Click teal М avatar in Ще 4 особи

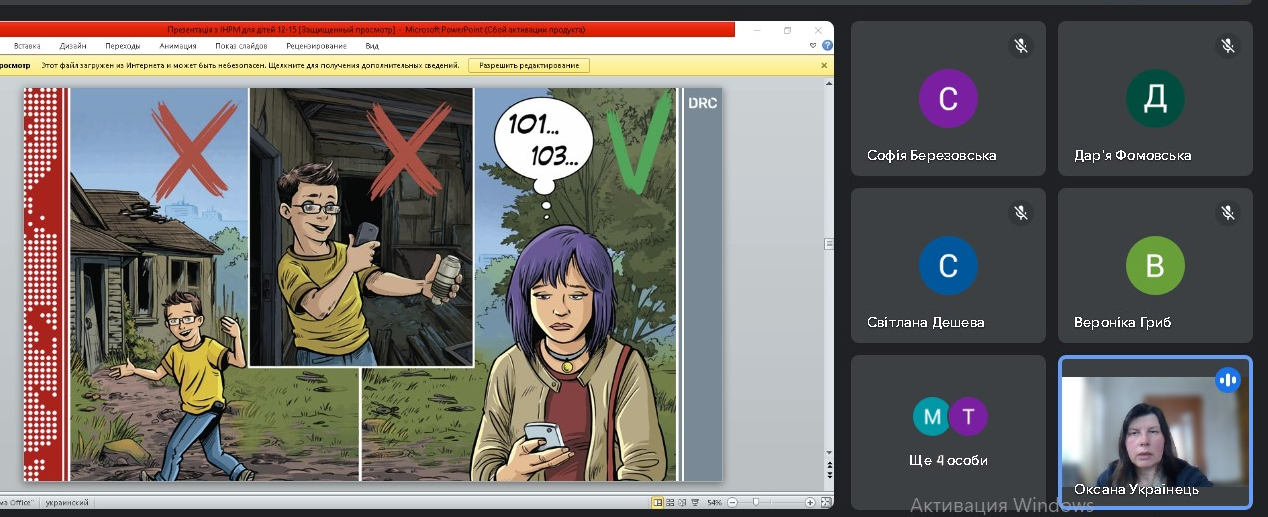tap(932, 416)
